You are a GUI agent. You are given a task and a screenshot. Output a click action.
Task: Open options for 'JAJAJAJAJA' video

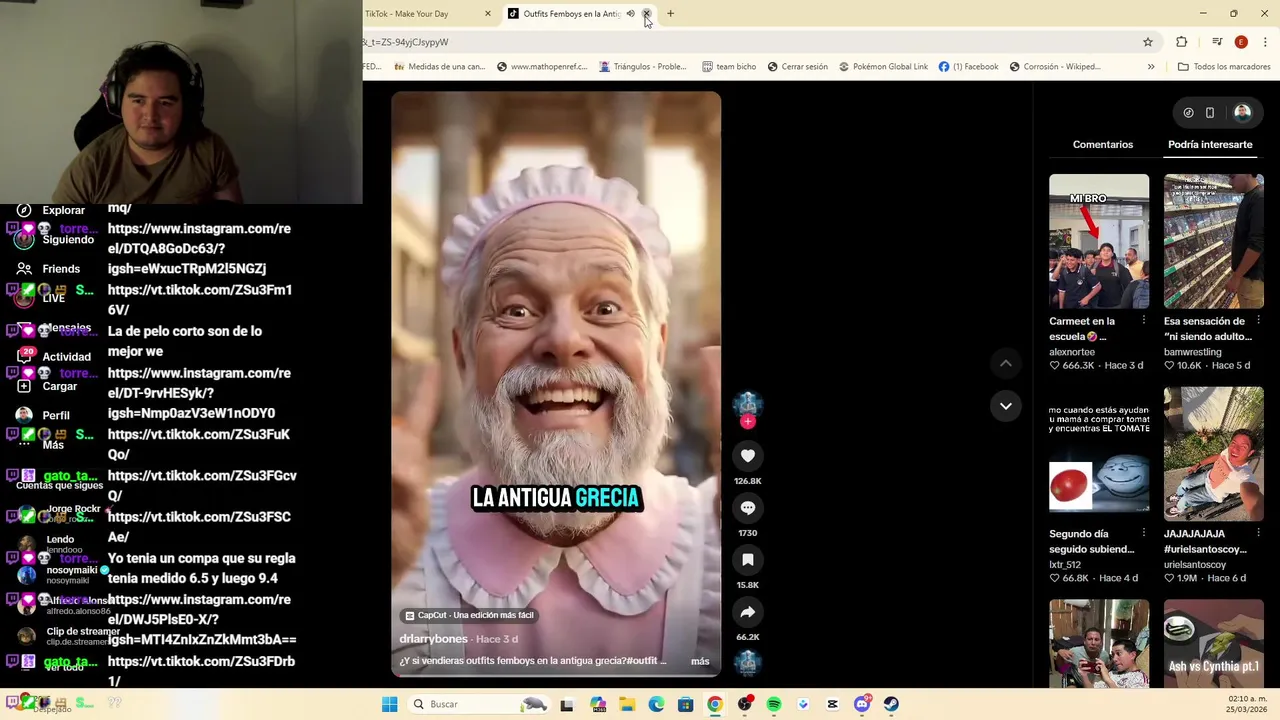pyautogui.click(x=1258, y=533)
